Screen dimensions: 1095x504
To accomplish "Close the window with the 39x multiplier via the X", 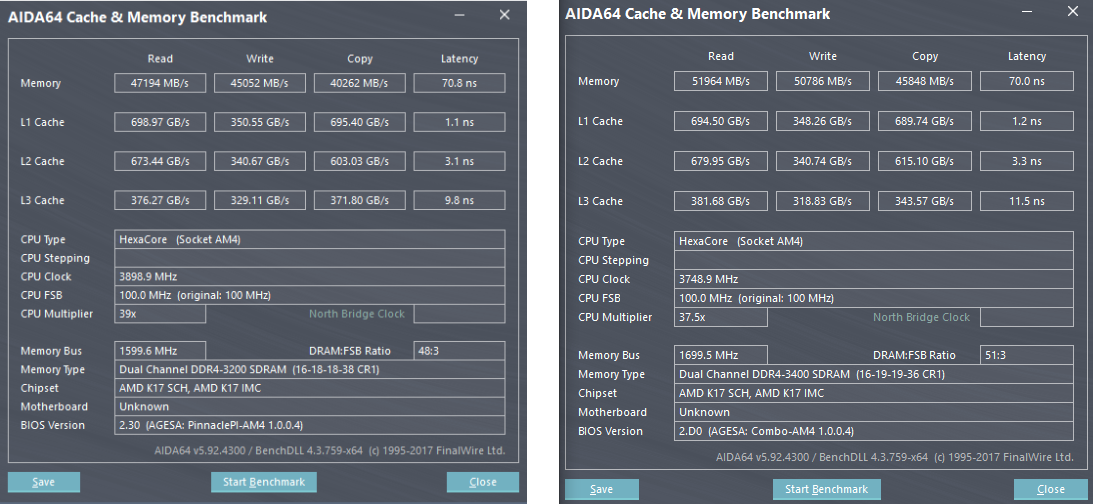I will (505, 15).
